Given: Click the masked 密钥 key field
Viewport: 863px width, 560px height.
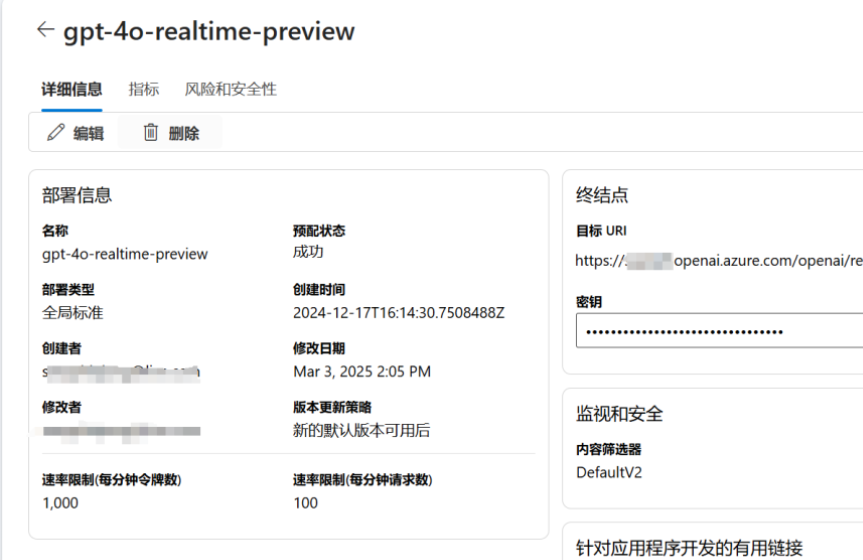Looking at the screenshot, I should point(719,330).
